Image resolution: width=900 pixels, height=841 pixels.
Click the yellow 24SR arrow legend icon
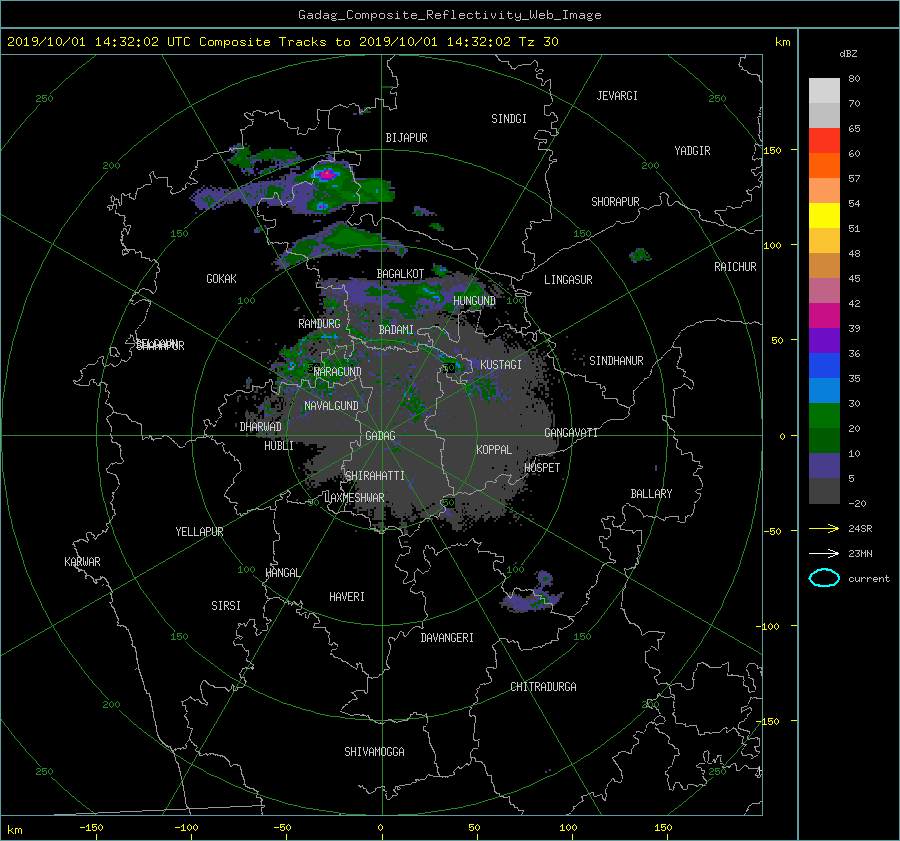click(x=824, y=528)
